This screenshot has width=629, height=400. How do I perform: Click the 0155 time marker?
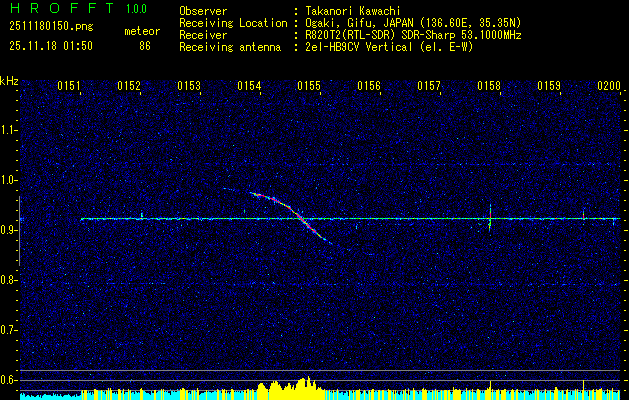309,86
